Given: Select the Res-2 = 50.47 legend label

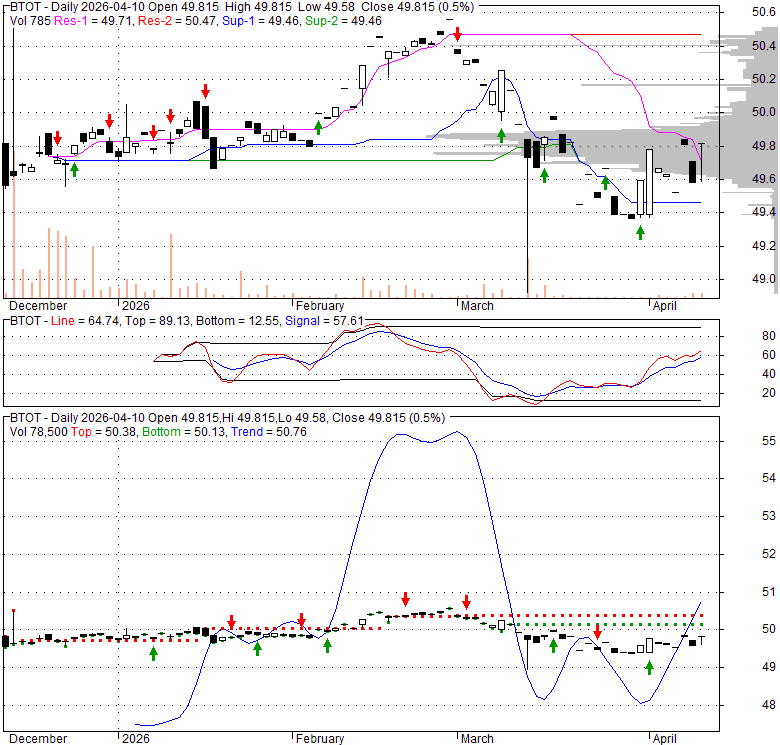Looking at the screenshot, I should point(169,20).
